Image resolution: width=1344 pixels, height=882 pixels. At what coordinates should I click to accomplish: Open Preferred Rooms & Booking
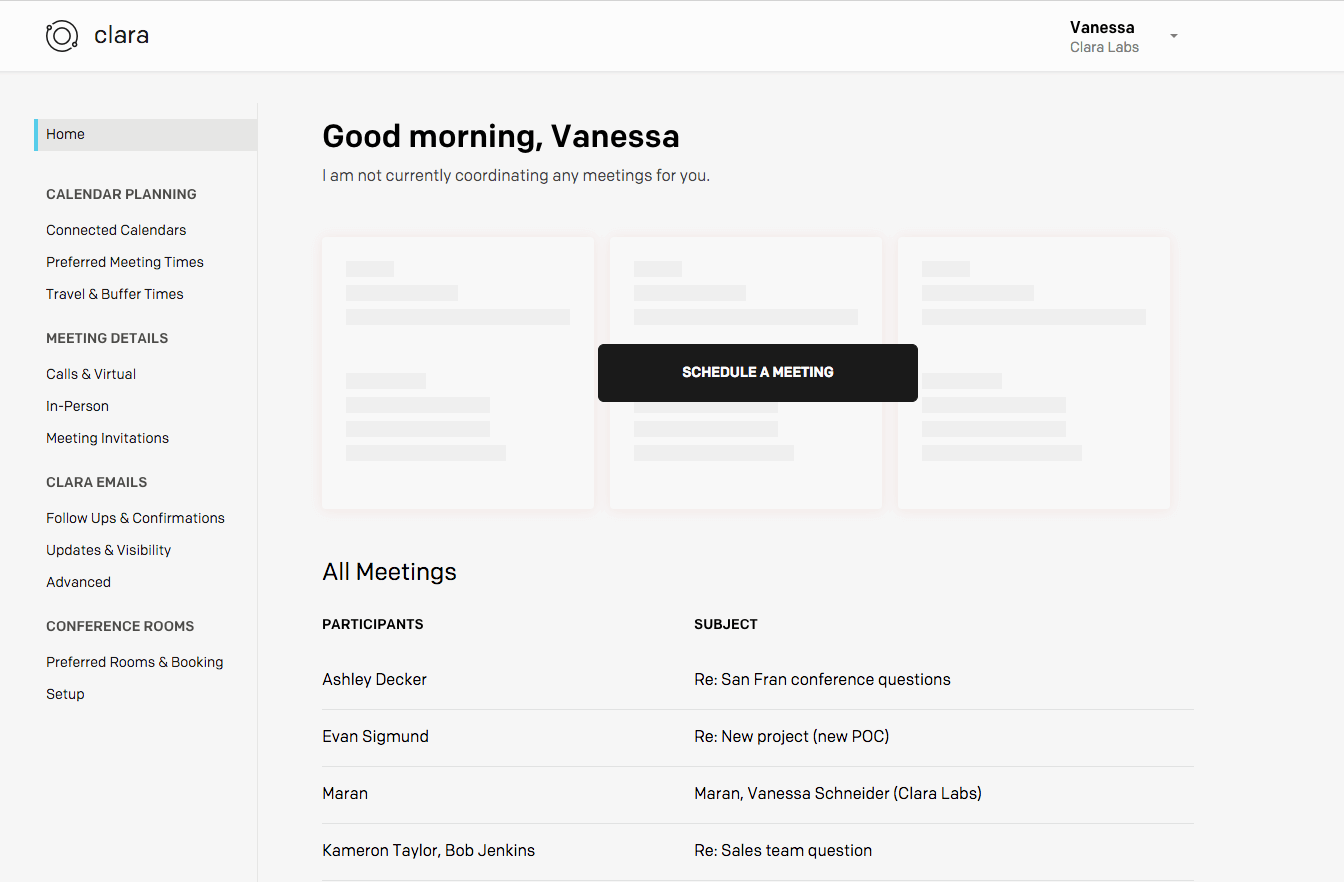134,662
